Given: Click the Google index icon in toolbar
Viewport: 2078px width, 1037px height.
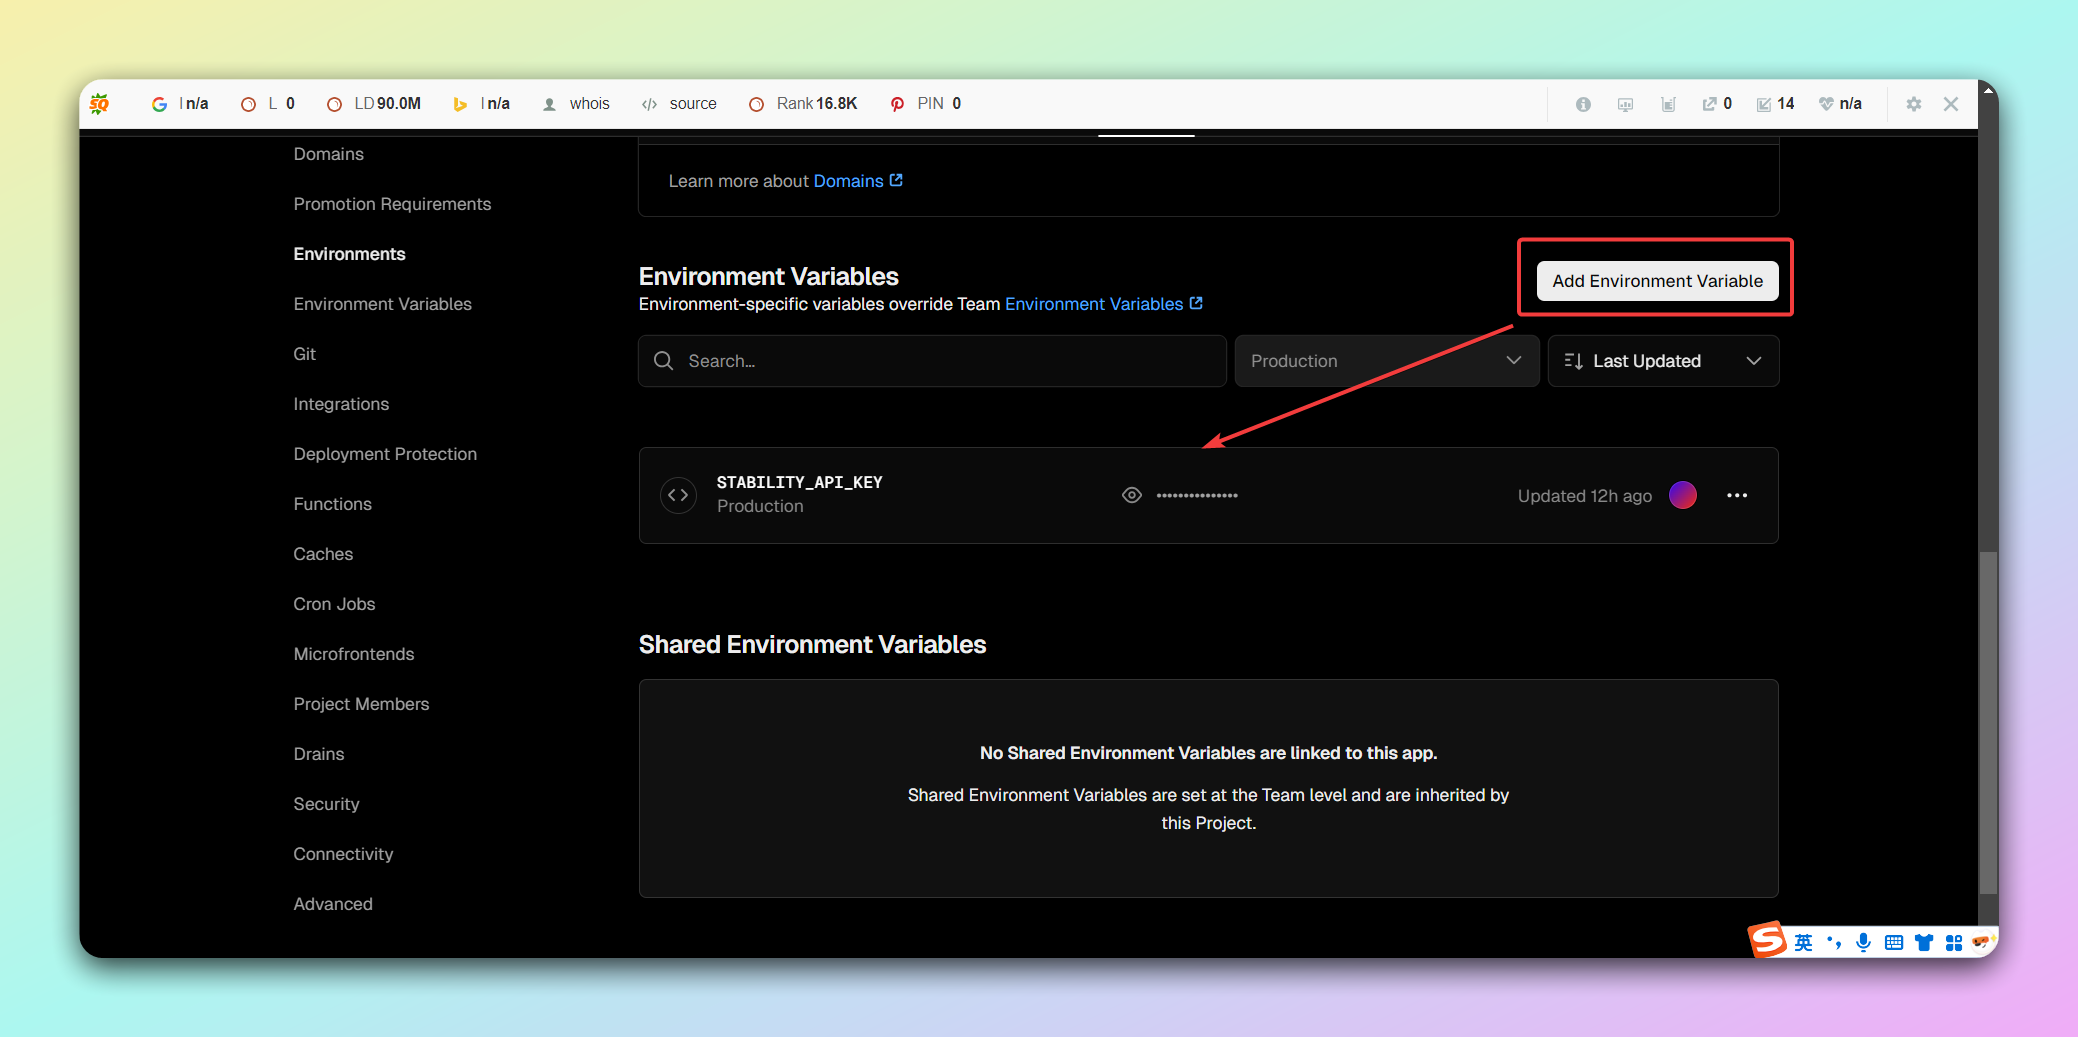Looking at the screenshot, I should pos(159,104).
